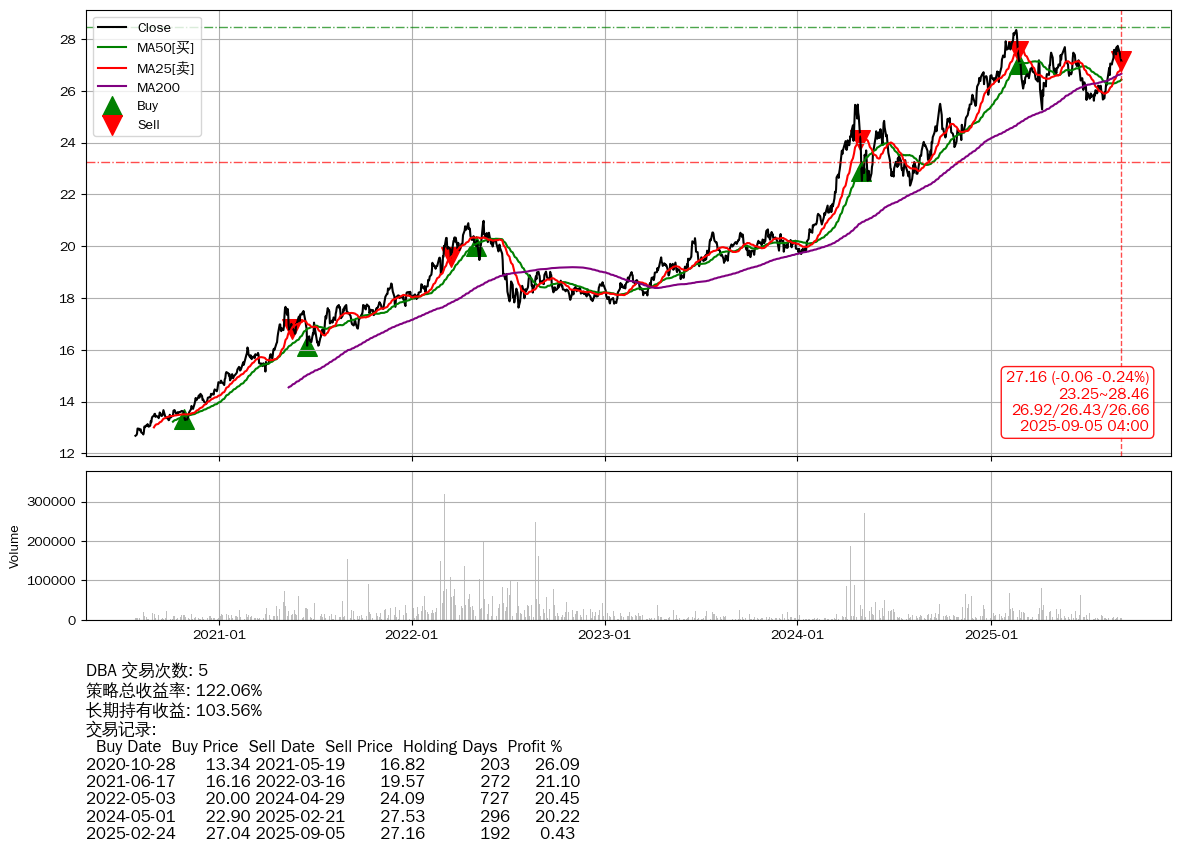Select the MA50[买] legend entry
Screen dimensions: 1180x852
[x=165, y=47]
